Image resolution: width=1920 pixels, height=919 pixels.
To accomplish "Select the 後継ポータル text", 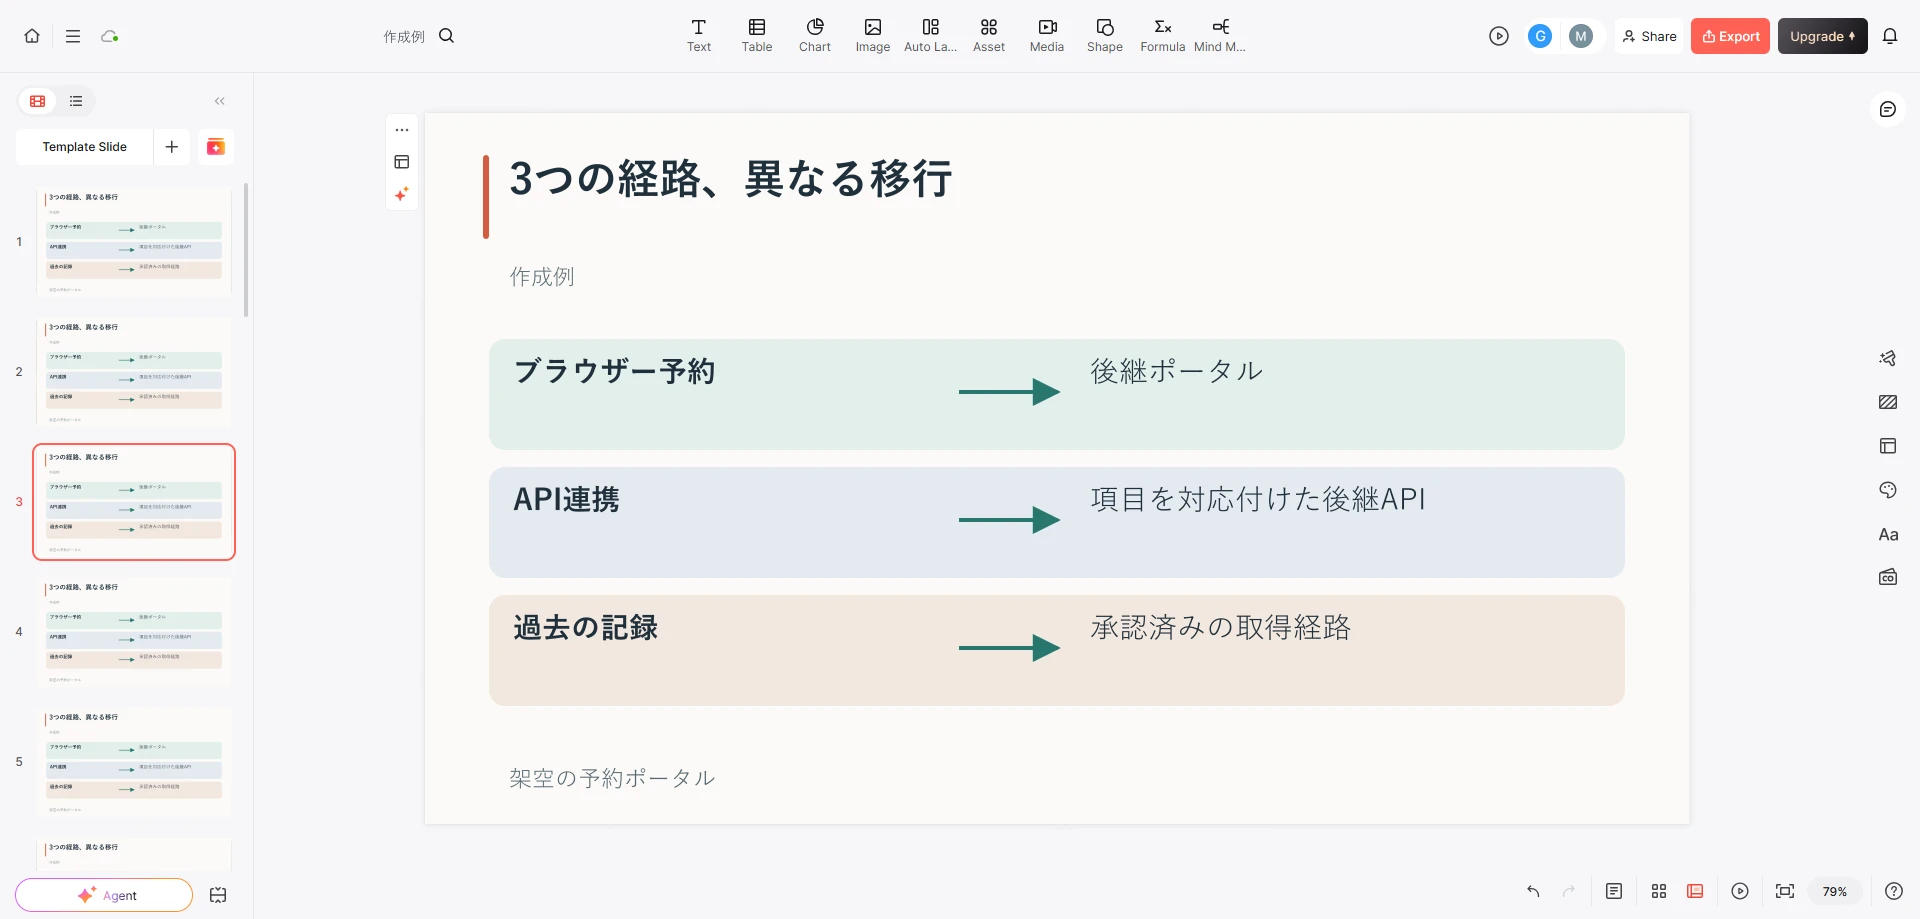I will 1176,371.
